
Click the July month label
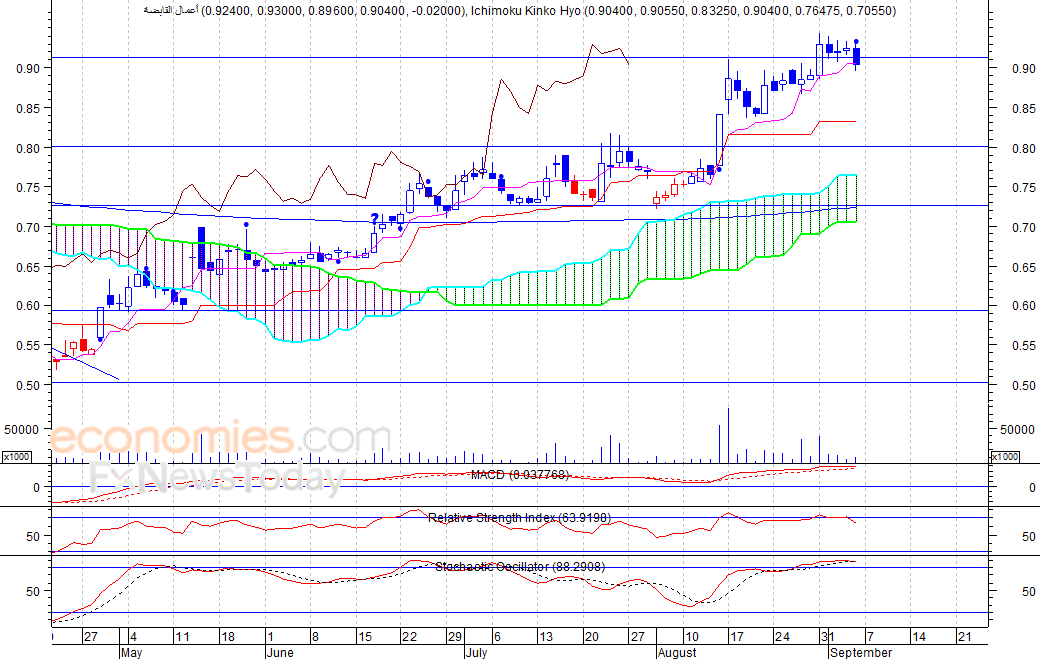[476, 652]
